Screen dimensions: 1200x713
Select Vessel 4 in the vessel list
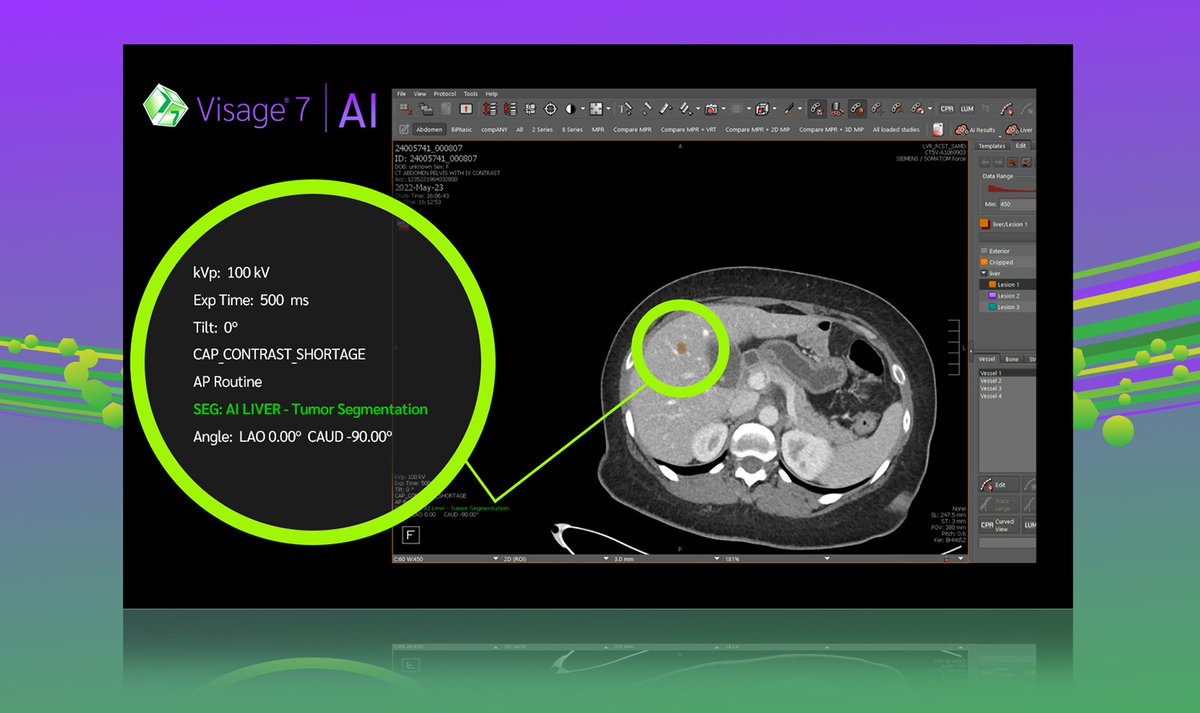tap(1007, 397)
